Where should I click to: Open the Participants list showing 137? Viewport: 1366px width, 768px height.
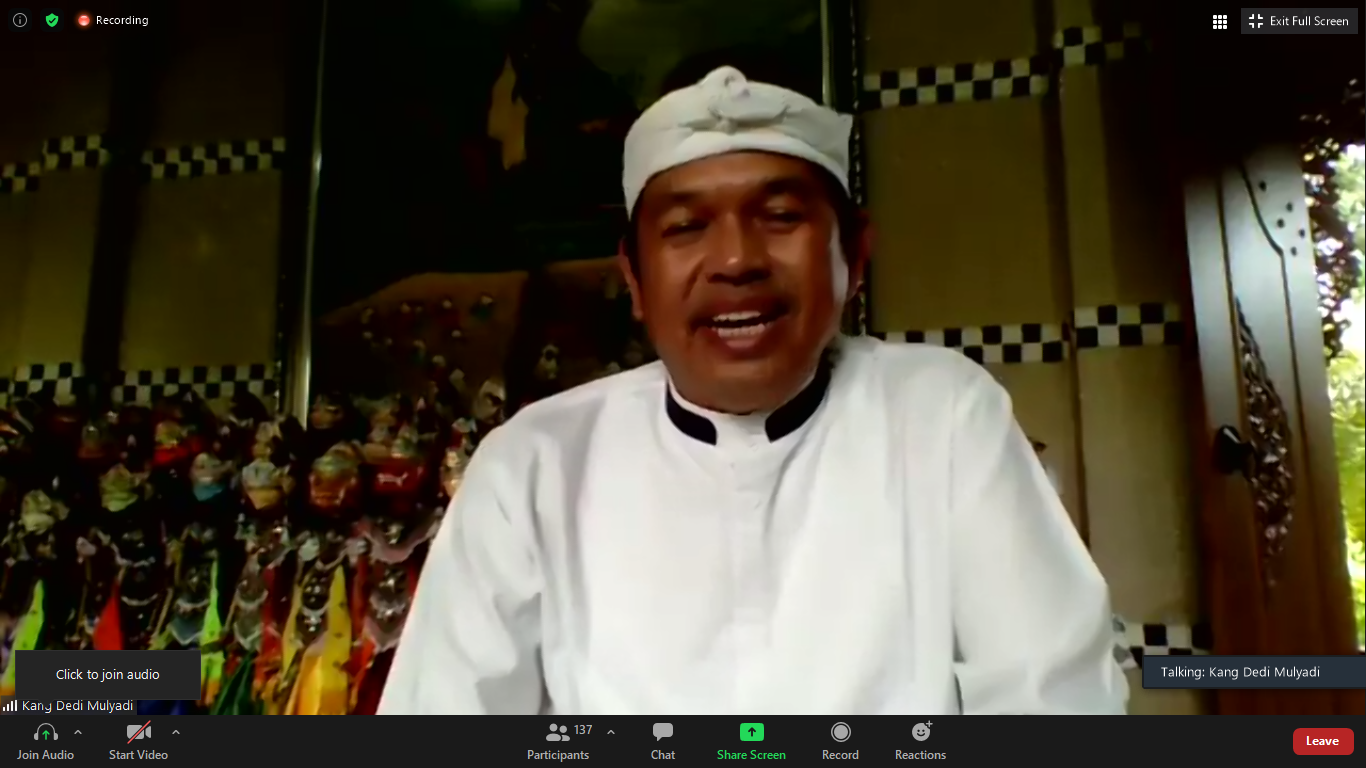point(560,740)
